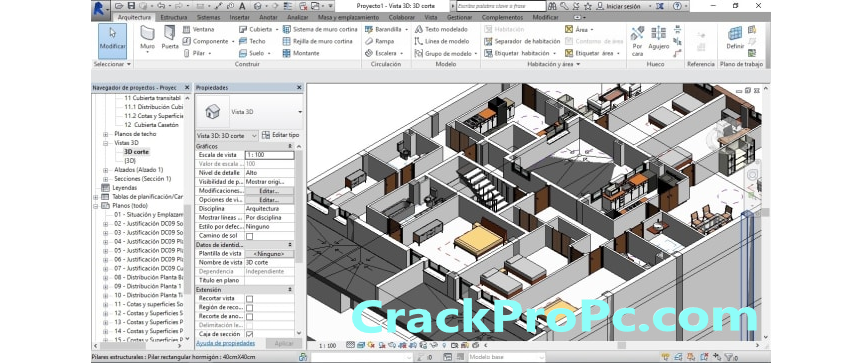Open the Ayuda de propiedades link

click(225, 343)
